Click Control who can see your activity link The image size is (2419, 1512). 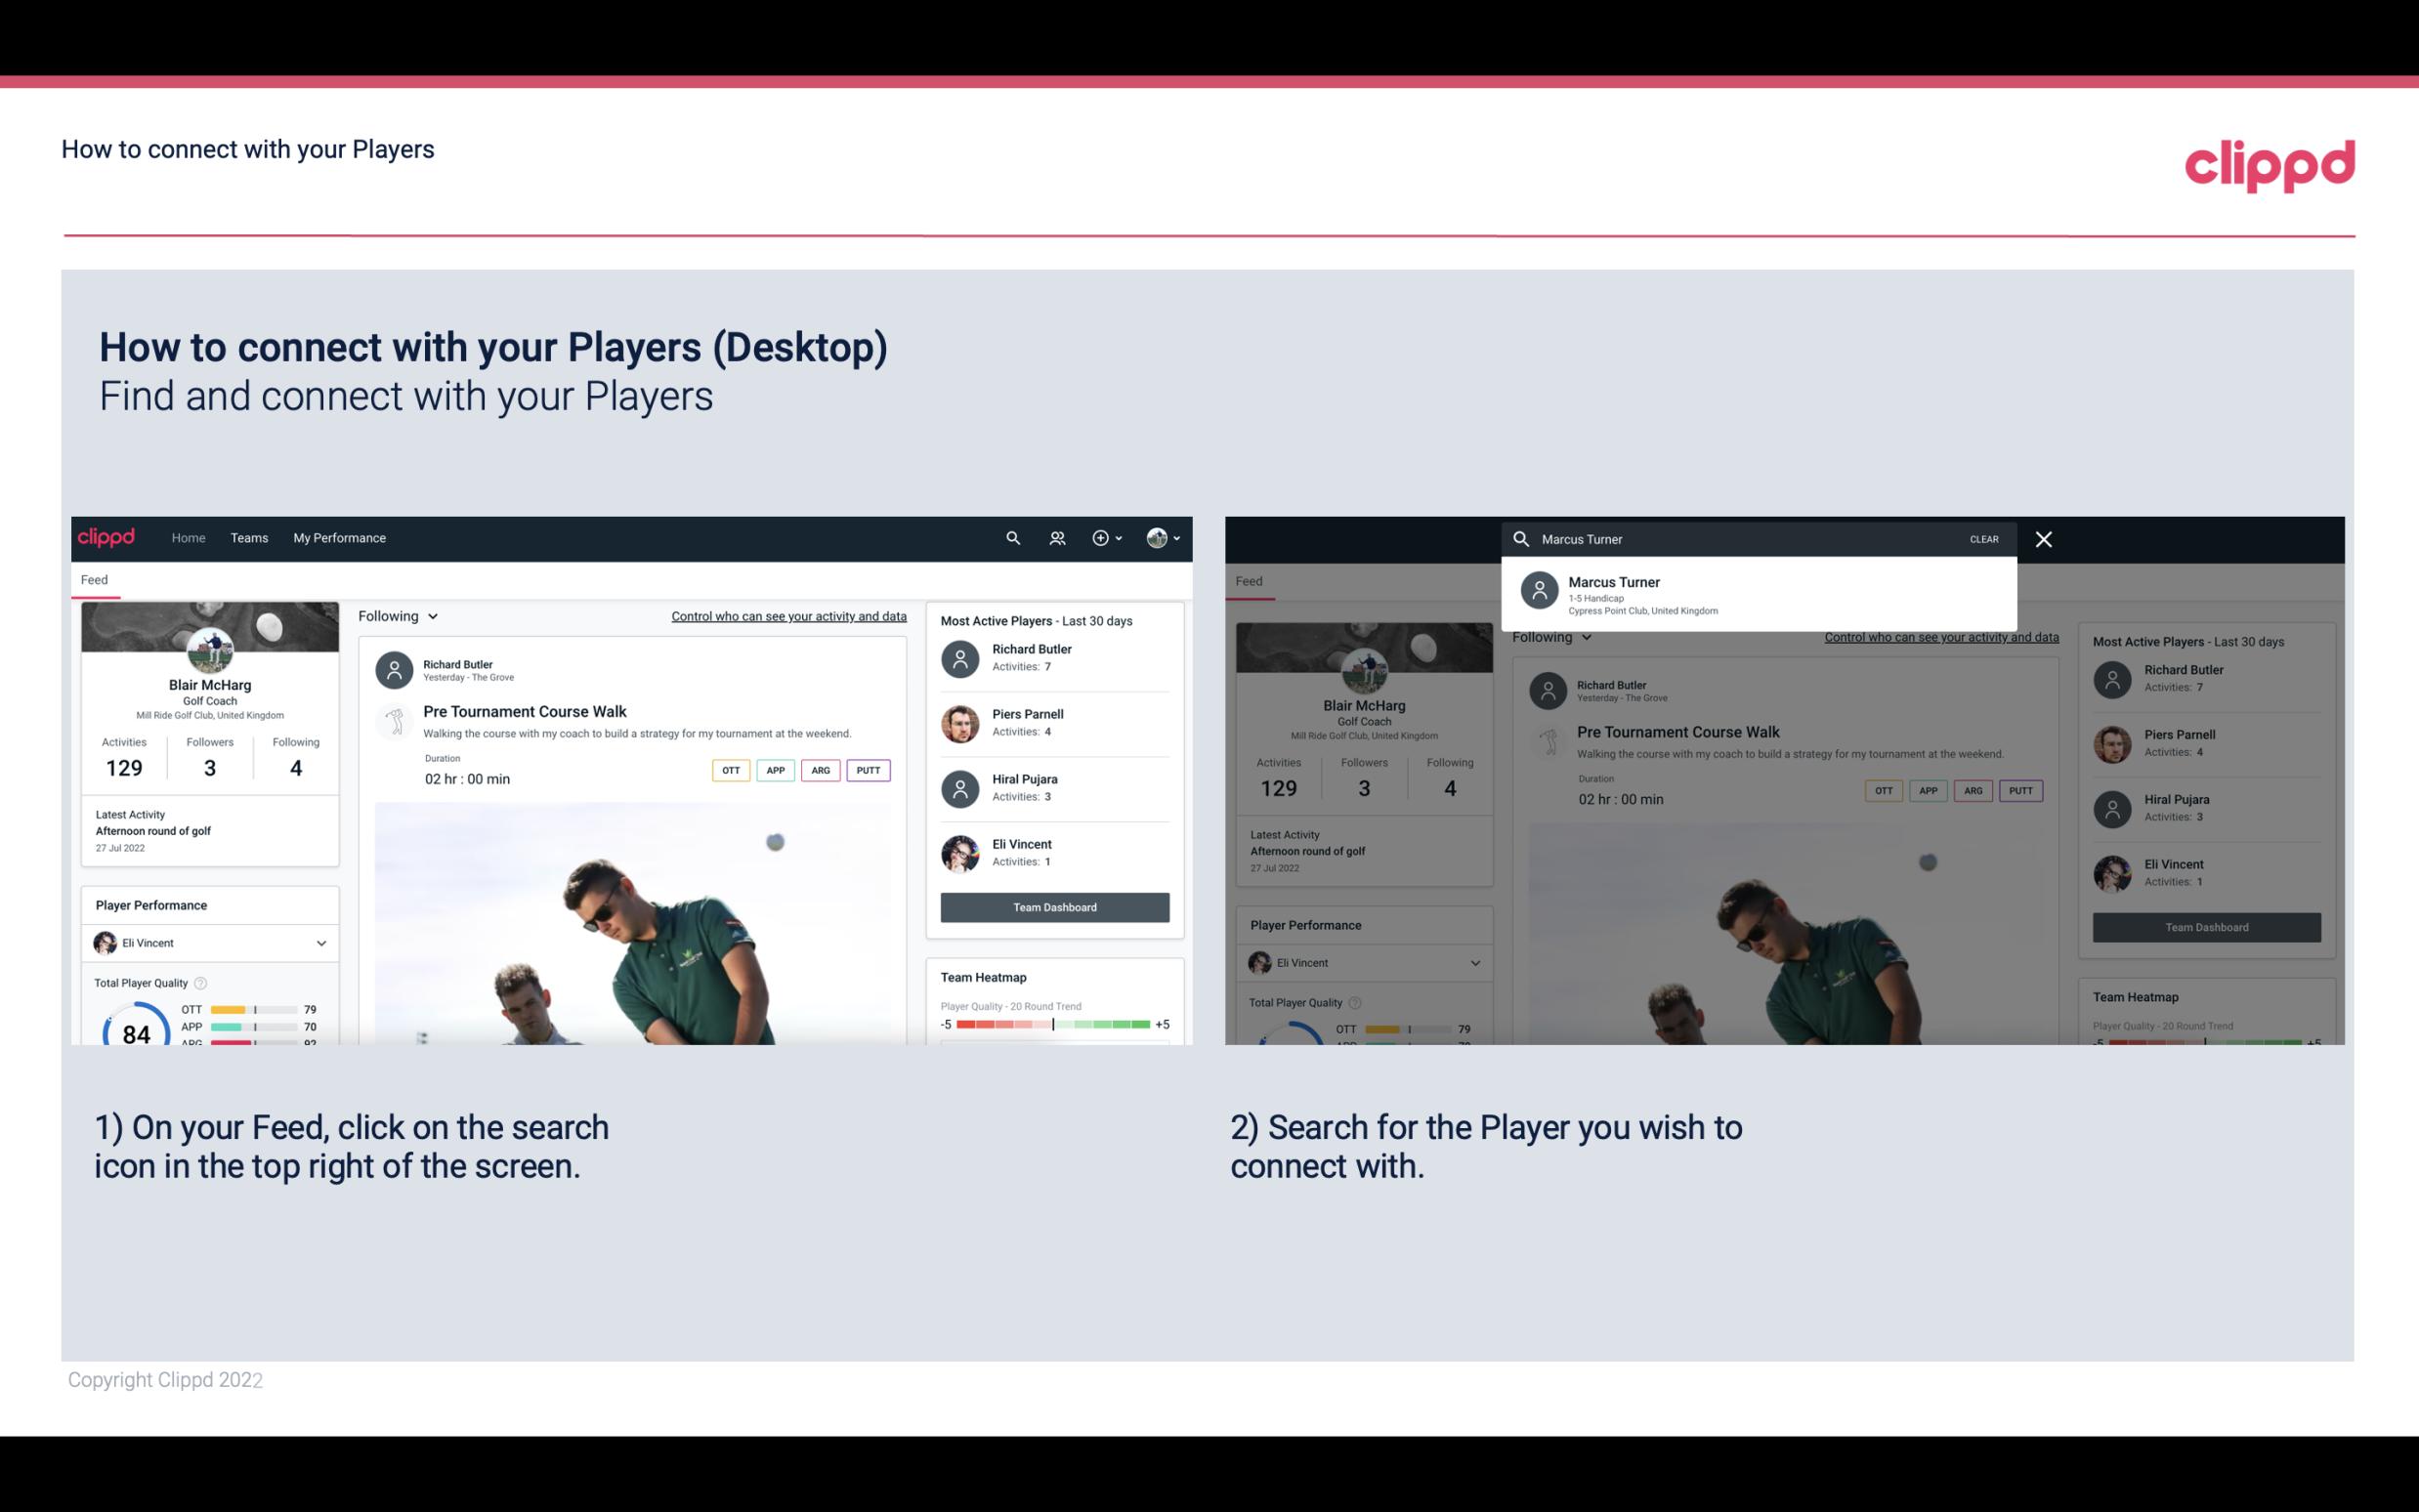(787, 615)
